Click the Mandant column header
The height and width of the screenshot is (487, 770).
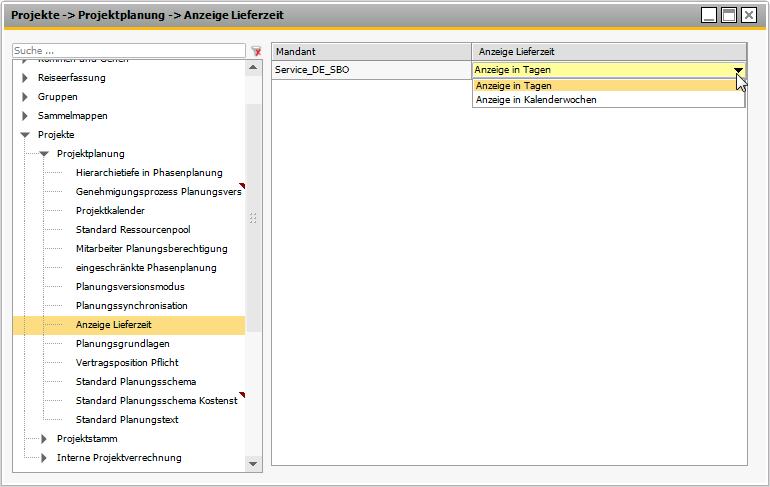pos(371,51)
